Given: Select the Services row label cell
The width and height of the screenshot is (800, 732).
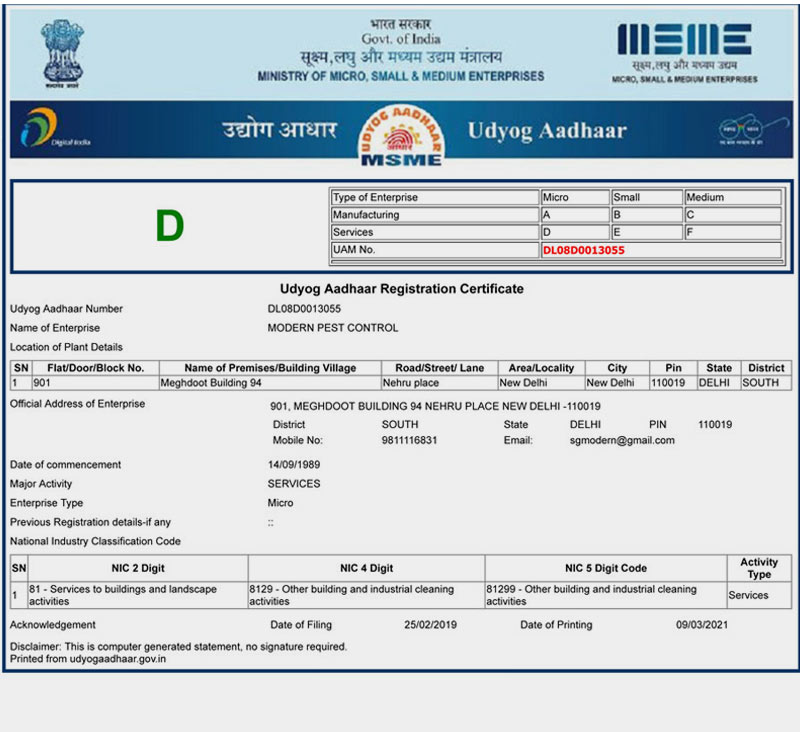Looking at the screenshot, I should (x=434, y=232).
